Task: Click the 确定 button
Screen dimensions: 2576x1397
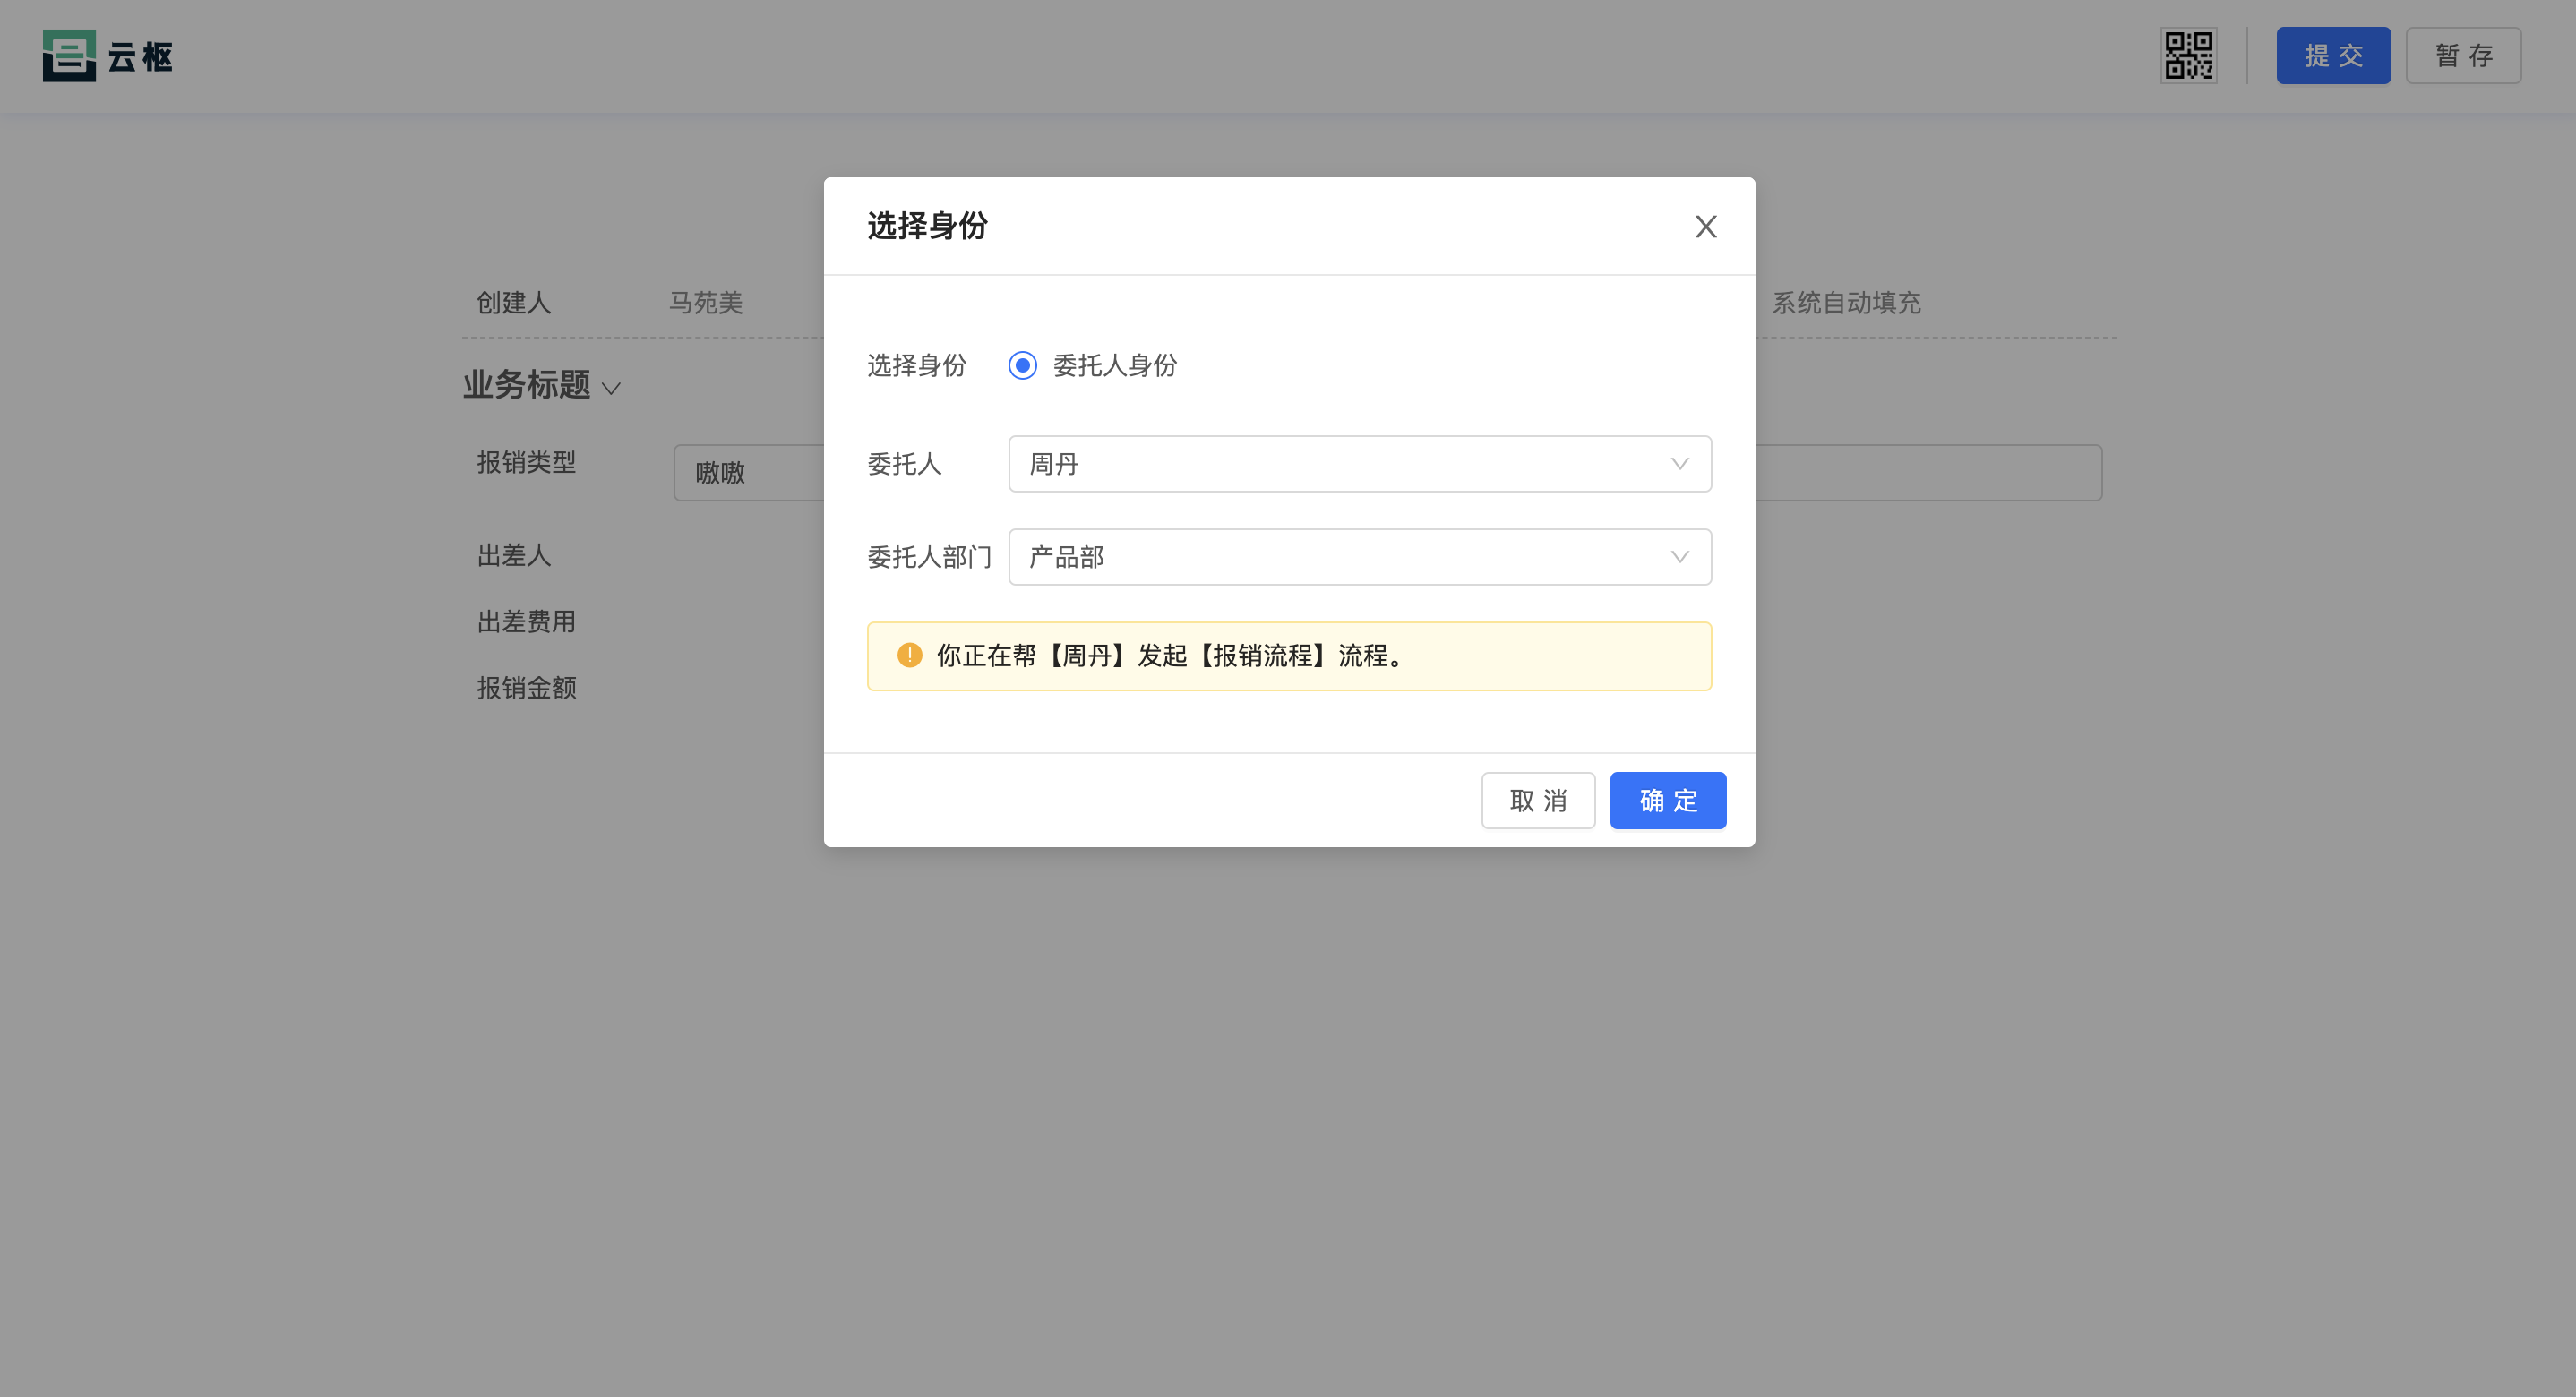Action: click(x=1667, y=801)
